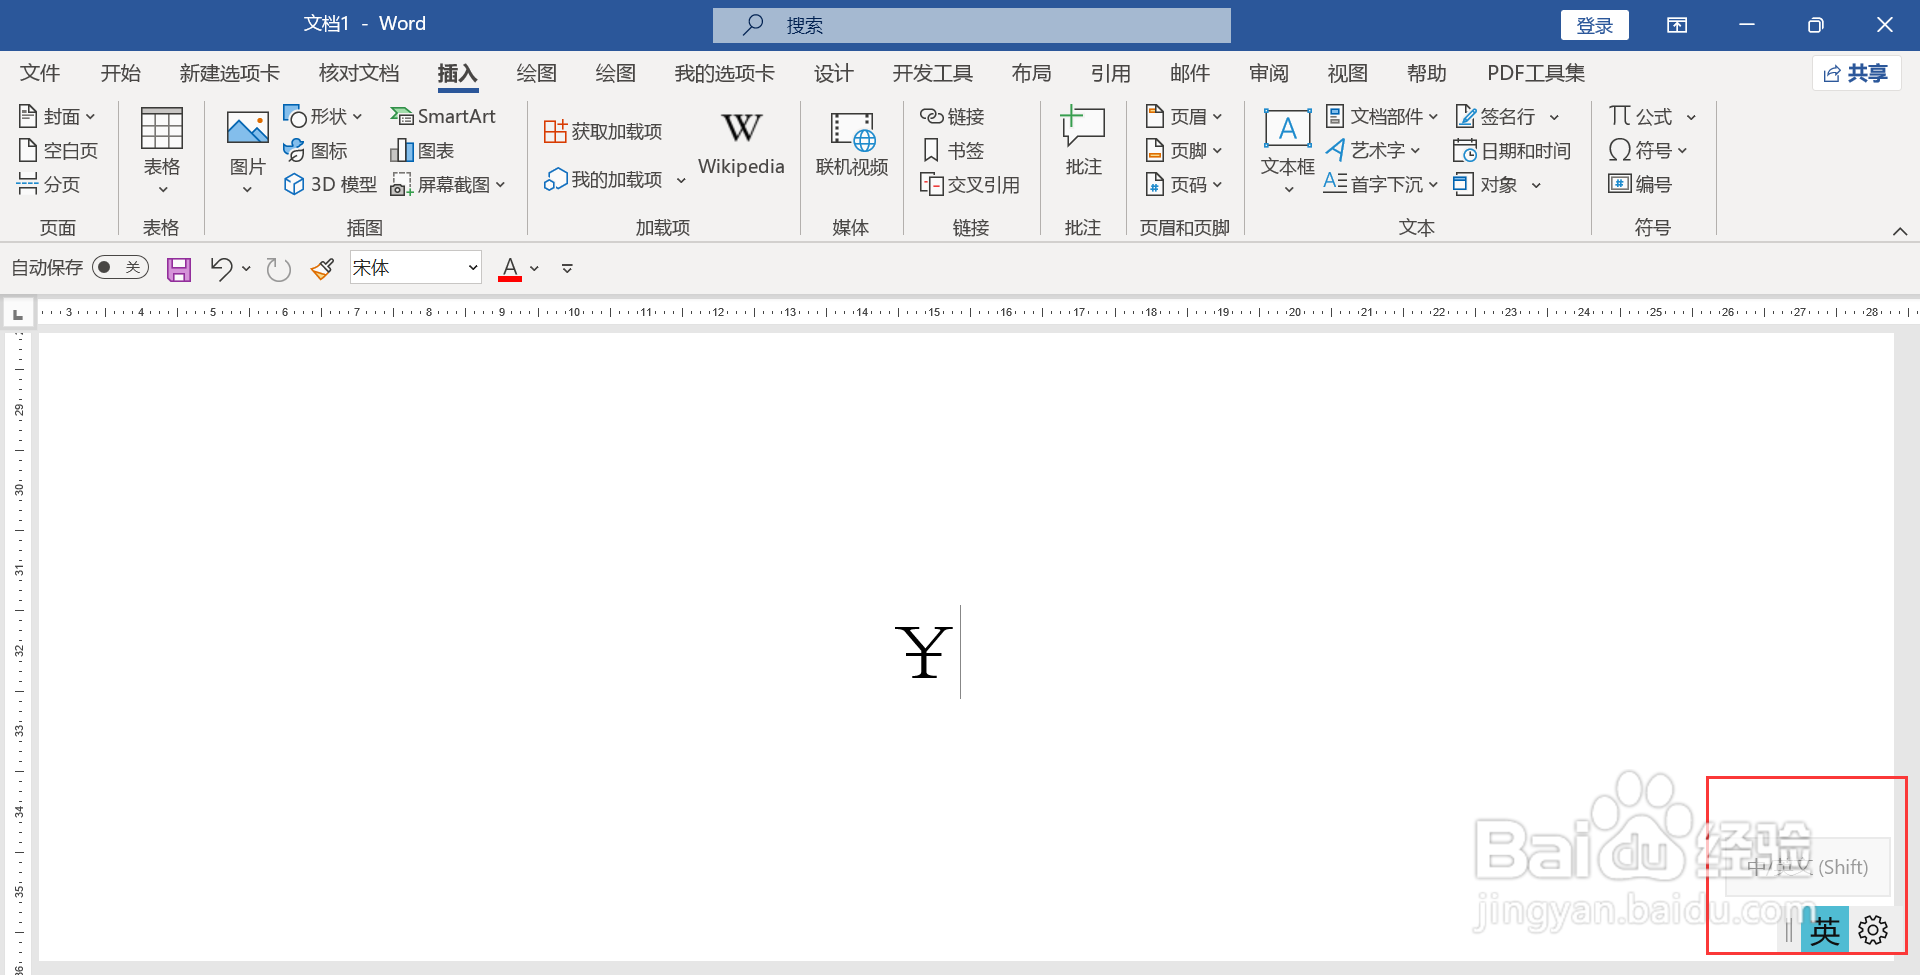Collapse the ribbon with the chevron
This screenshot has width=1920, height=975.
click(1900, 231)
